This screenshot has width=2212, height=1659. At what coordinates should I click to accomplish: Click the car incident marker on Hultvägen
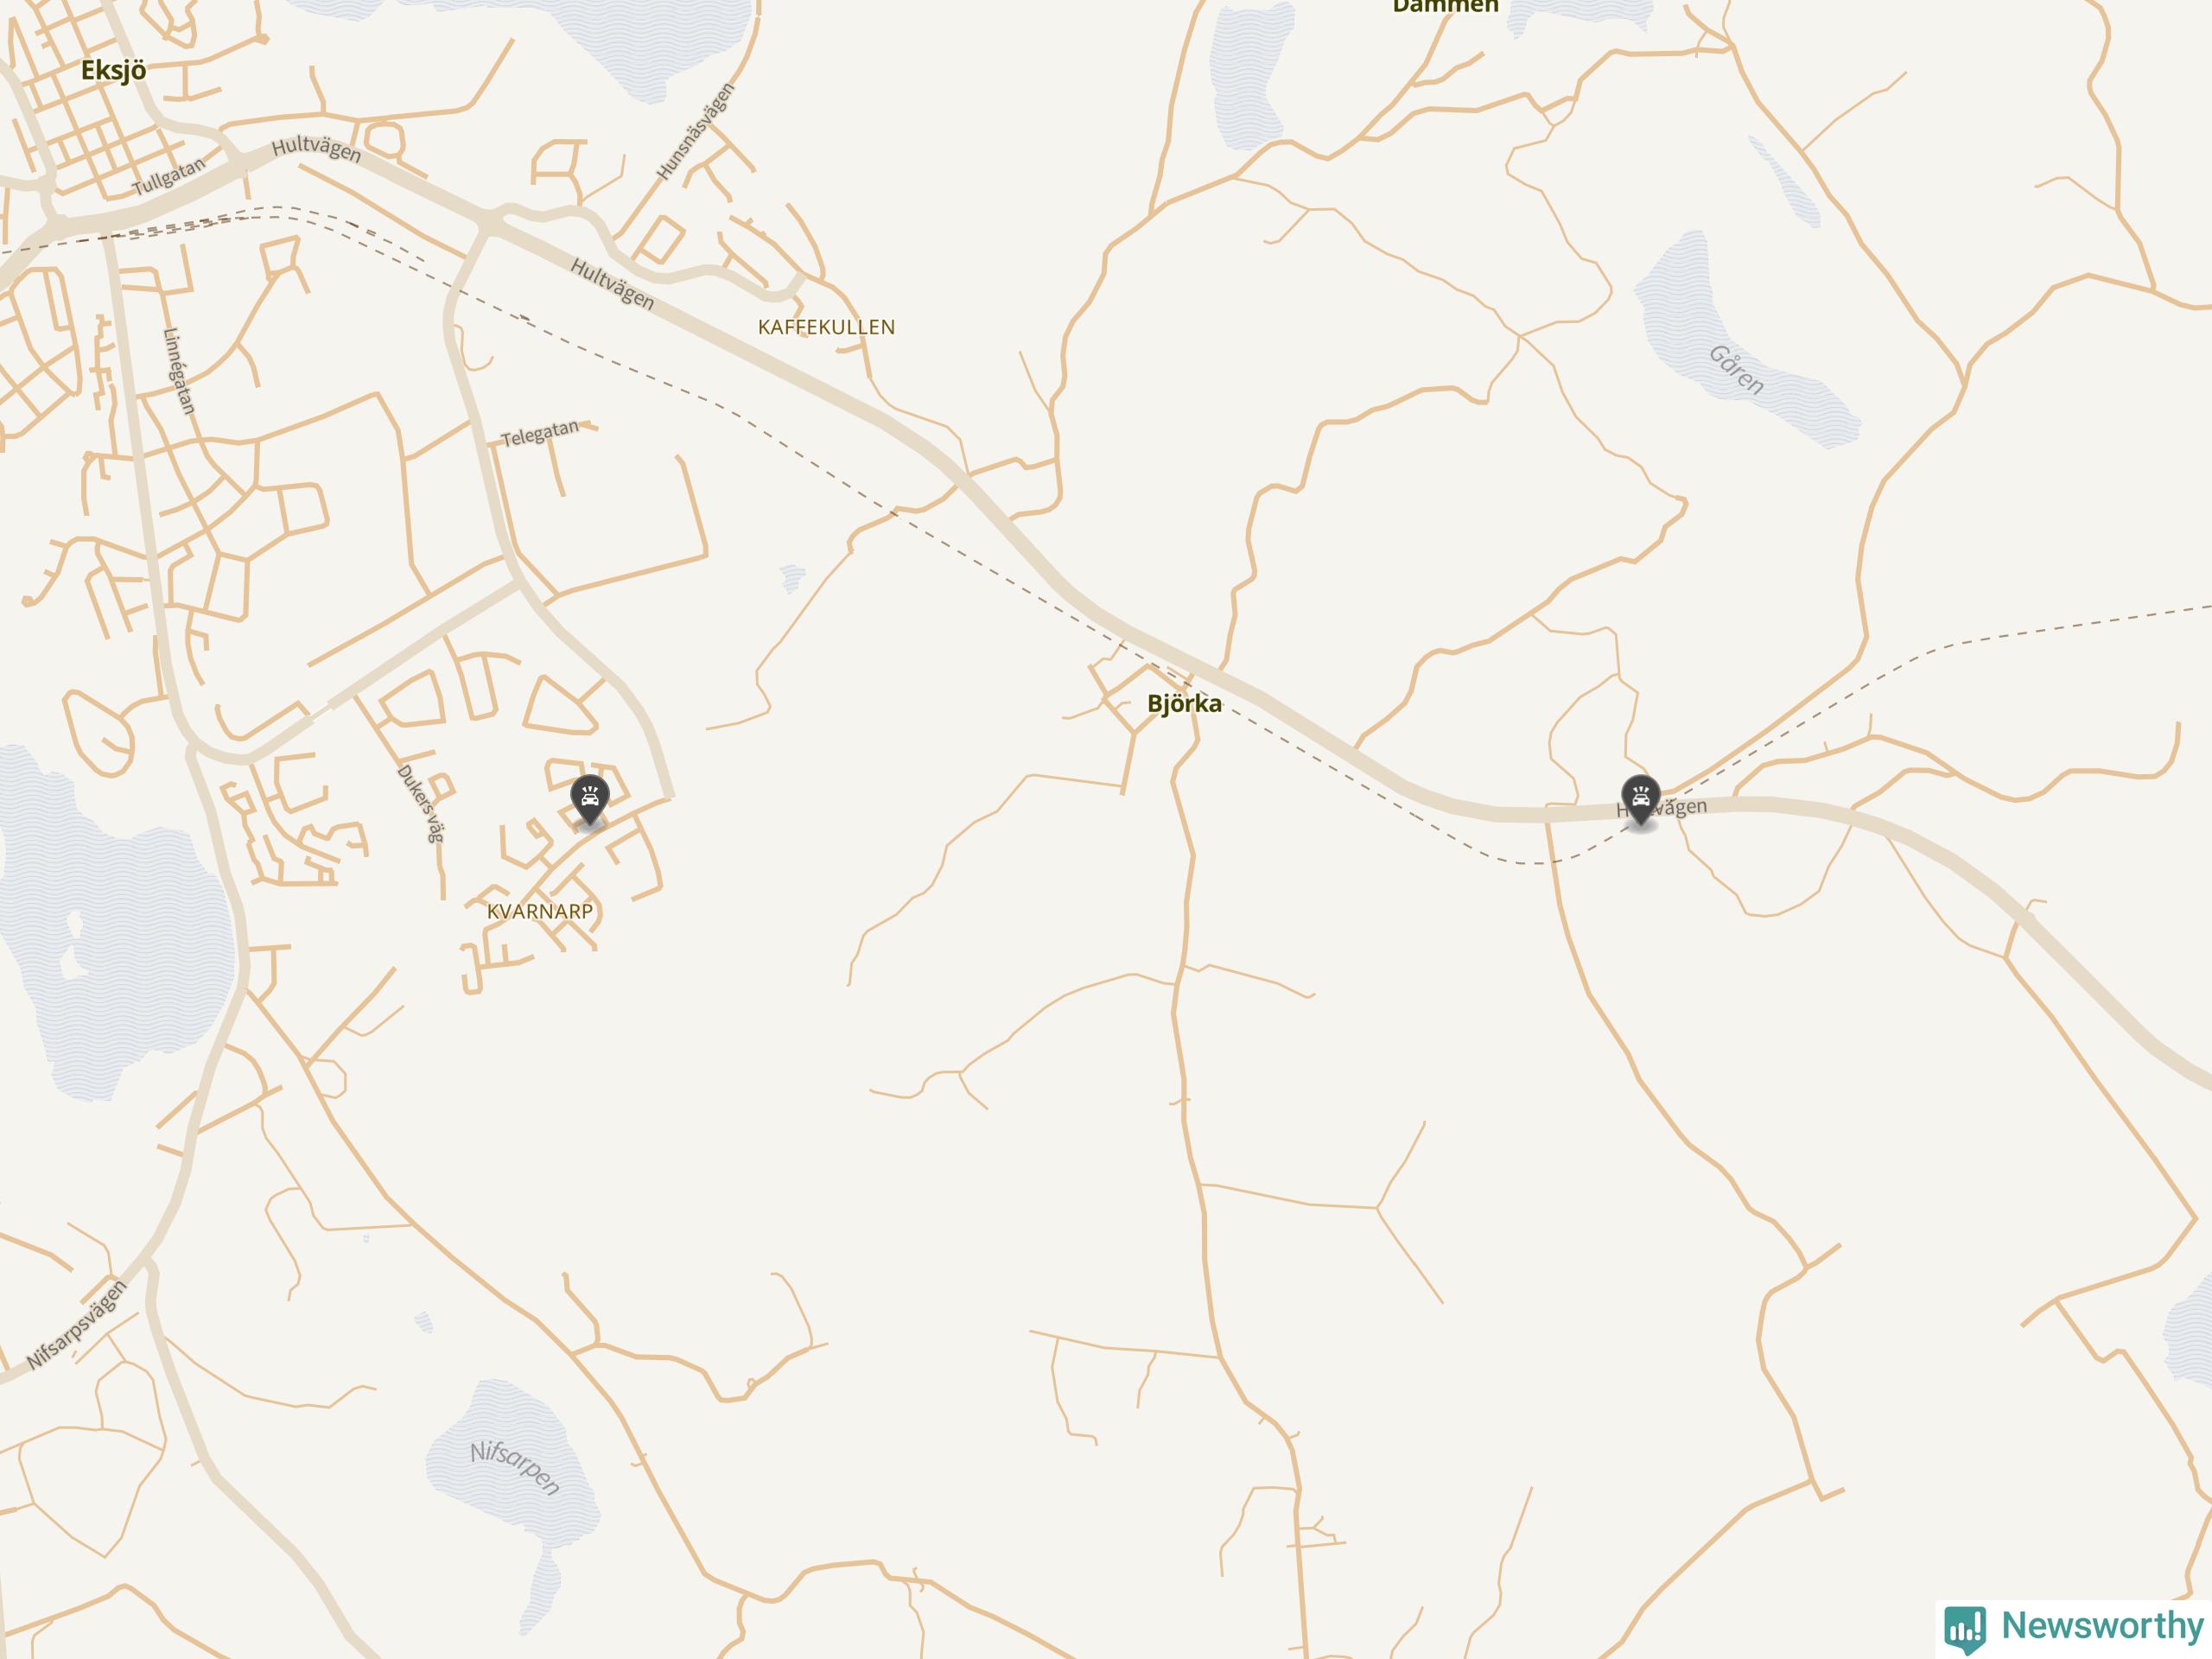tap(1641, 799)
